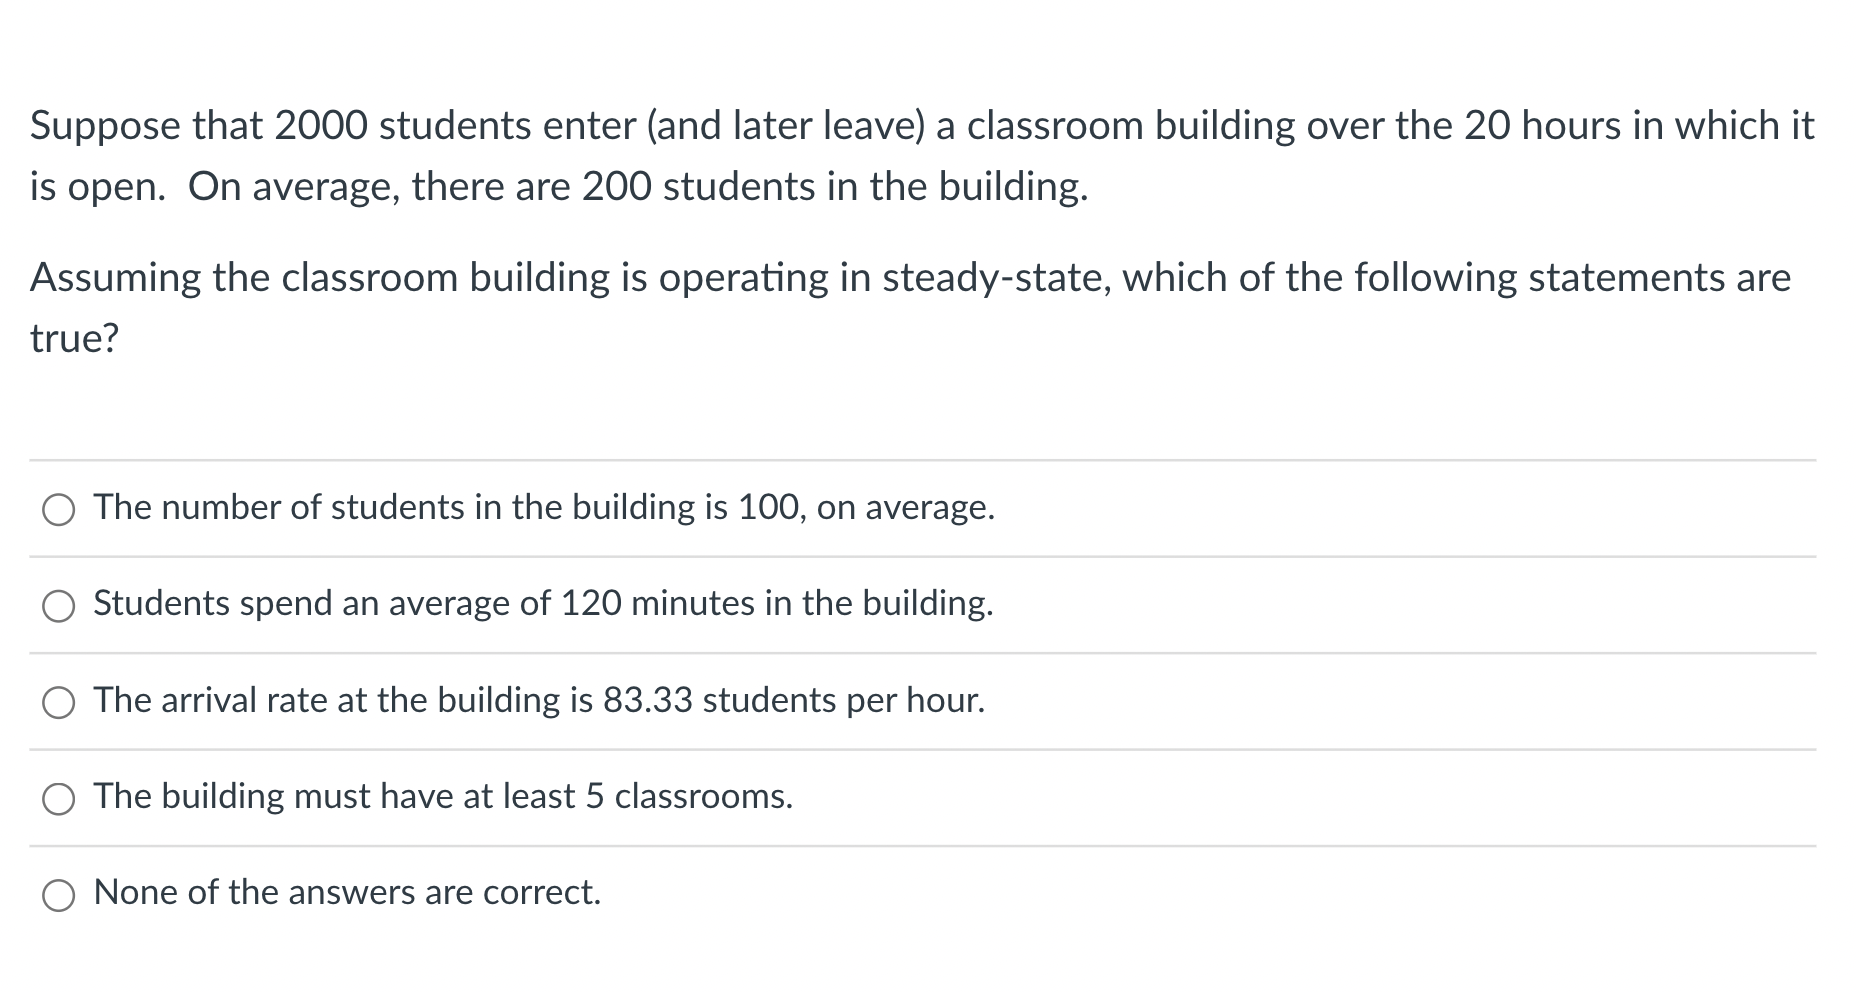Click the steady-state question sentence
The image size is (1856, 992).
click(x=910, y=279)
